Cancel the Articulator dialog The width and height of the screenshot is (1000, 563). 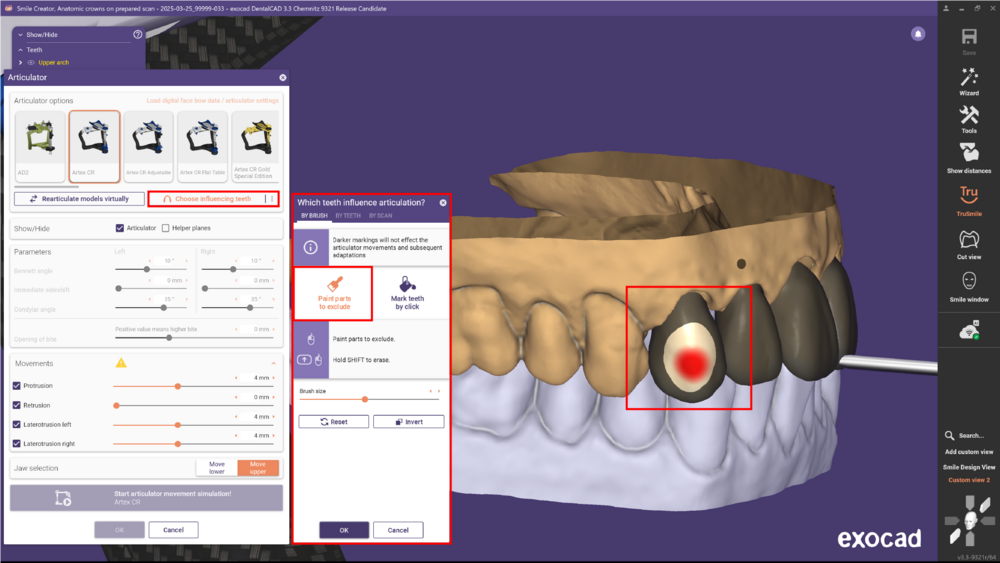[x=173, y=530]
